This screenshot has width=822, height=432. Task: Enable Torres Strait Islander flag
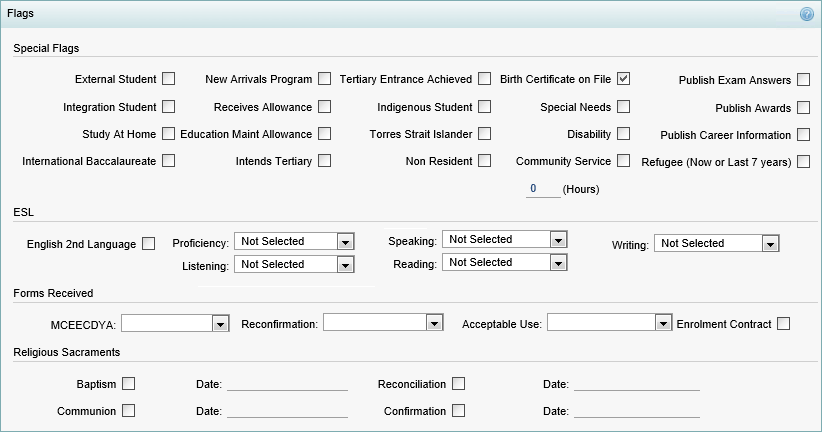pos(484,133)
